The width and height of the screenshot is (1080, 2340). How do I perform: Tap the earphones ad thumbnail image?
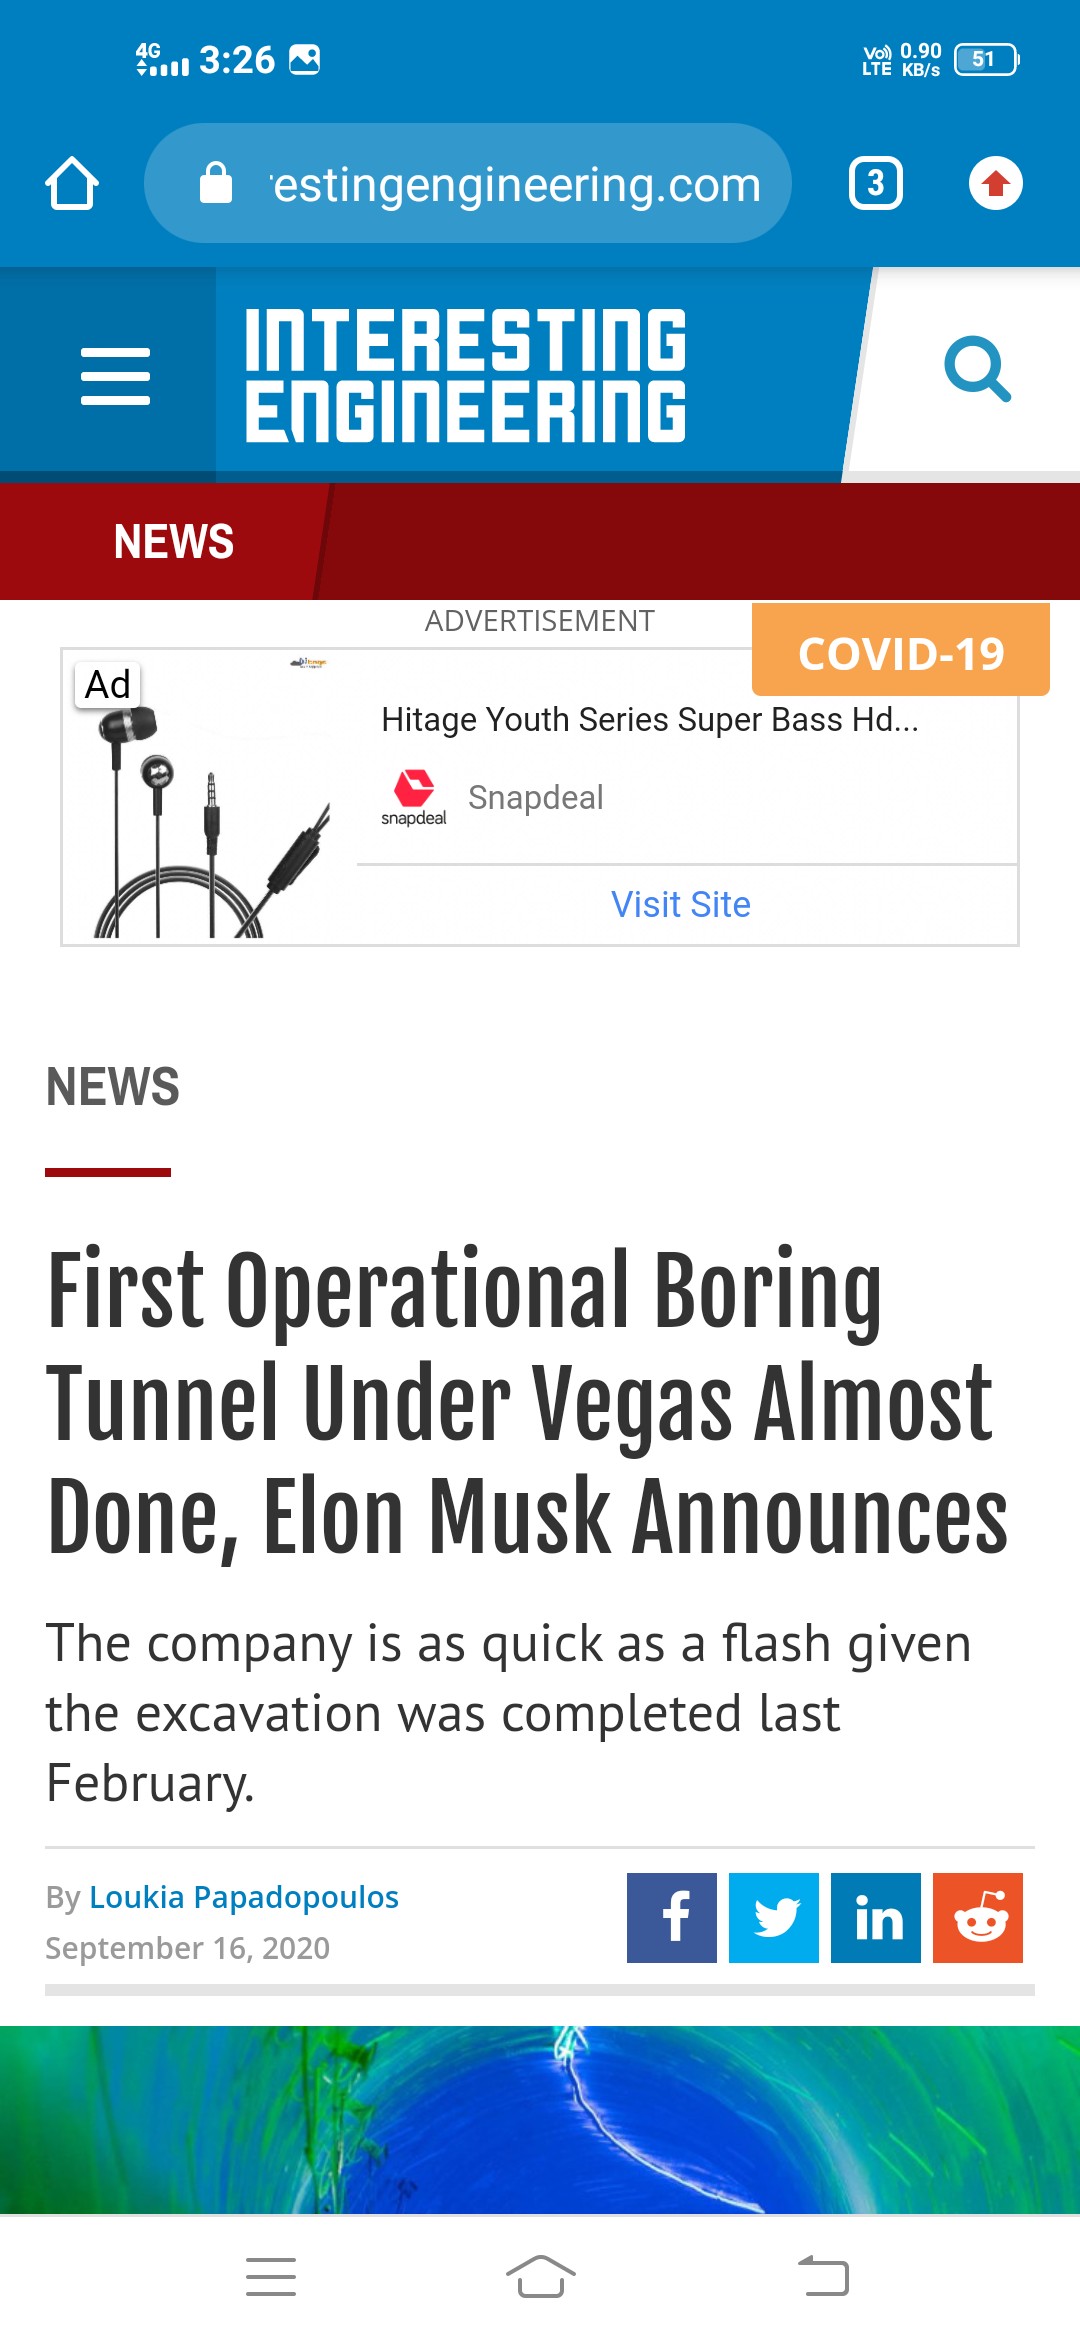click(x=210, y=798)
